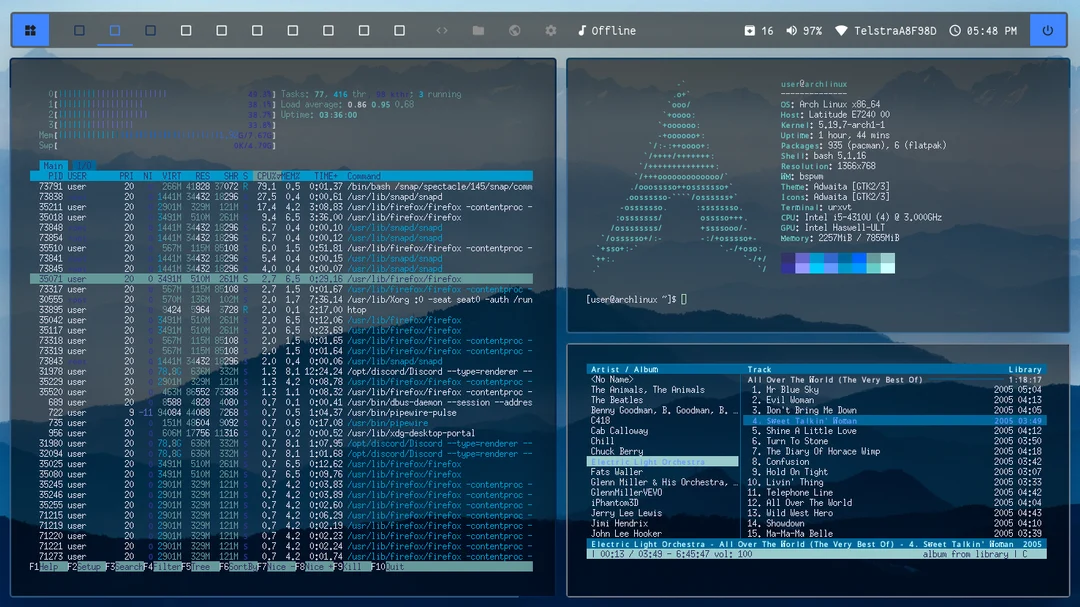Click the globe browser icon in the top bar
The height and width of the screenshot is (607, 1080).
pos(514,30)
